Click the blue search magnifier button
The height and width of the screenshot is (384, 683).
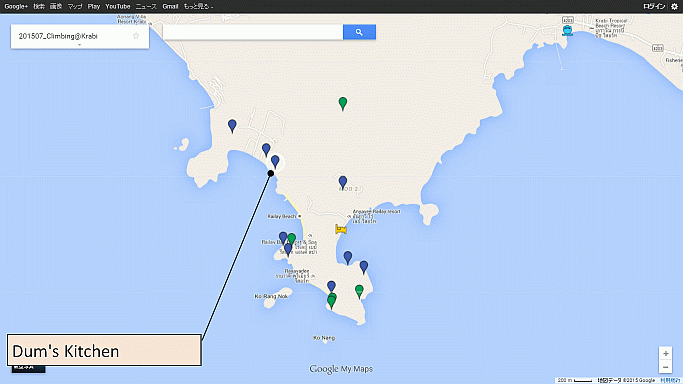pos(359,32)
